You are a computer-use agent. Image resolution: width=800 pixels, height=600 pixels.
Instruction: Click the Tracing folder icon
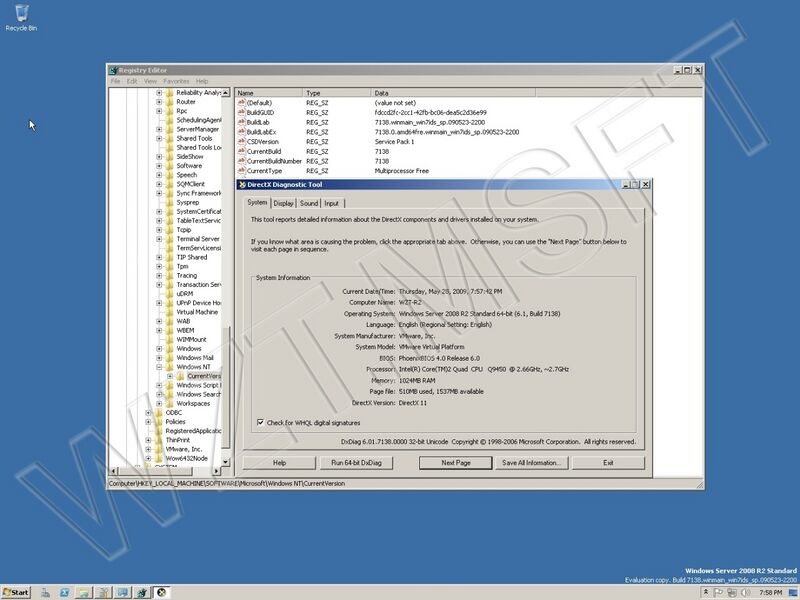point(170,275)
